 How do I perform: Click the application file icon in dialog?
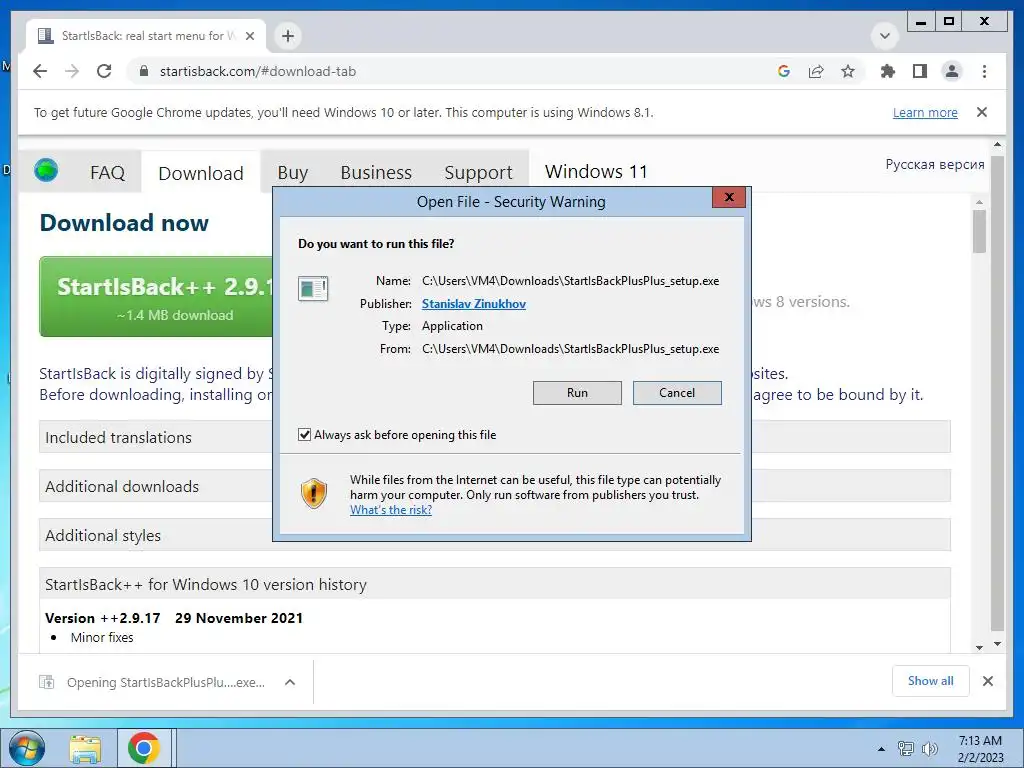[313, 288]
